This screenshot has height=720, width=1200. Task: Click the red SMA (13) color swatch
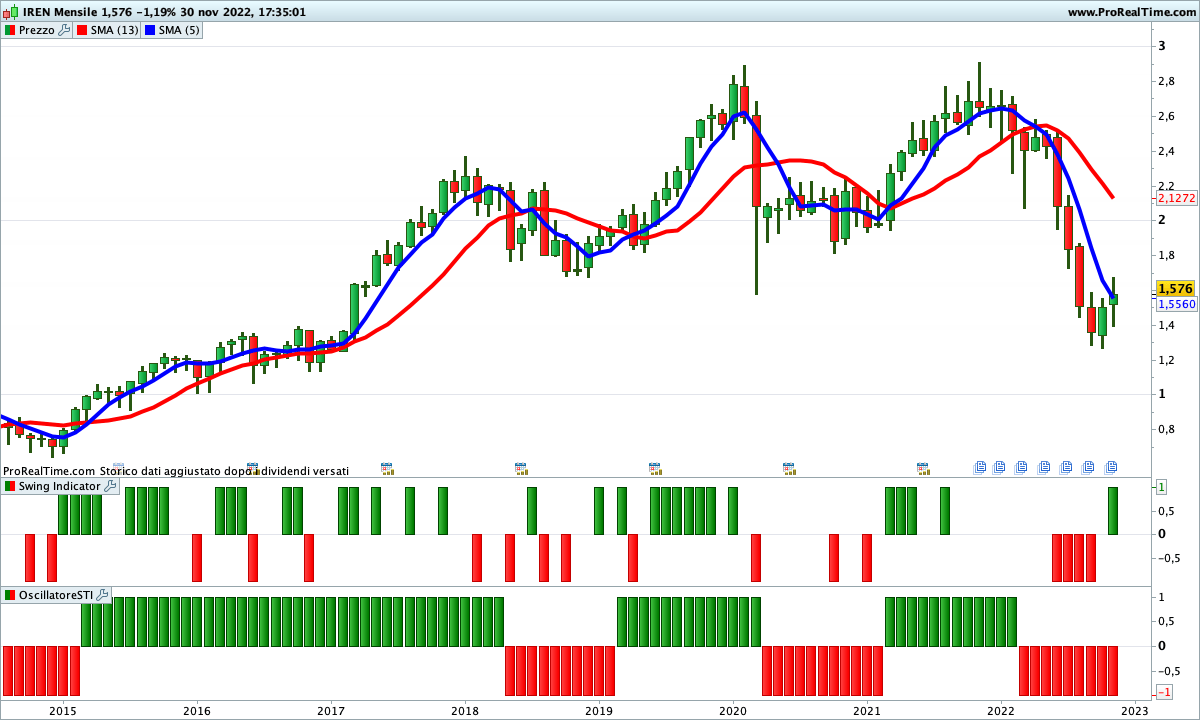point(82,30)
